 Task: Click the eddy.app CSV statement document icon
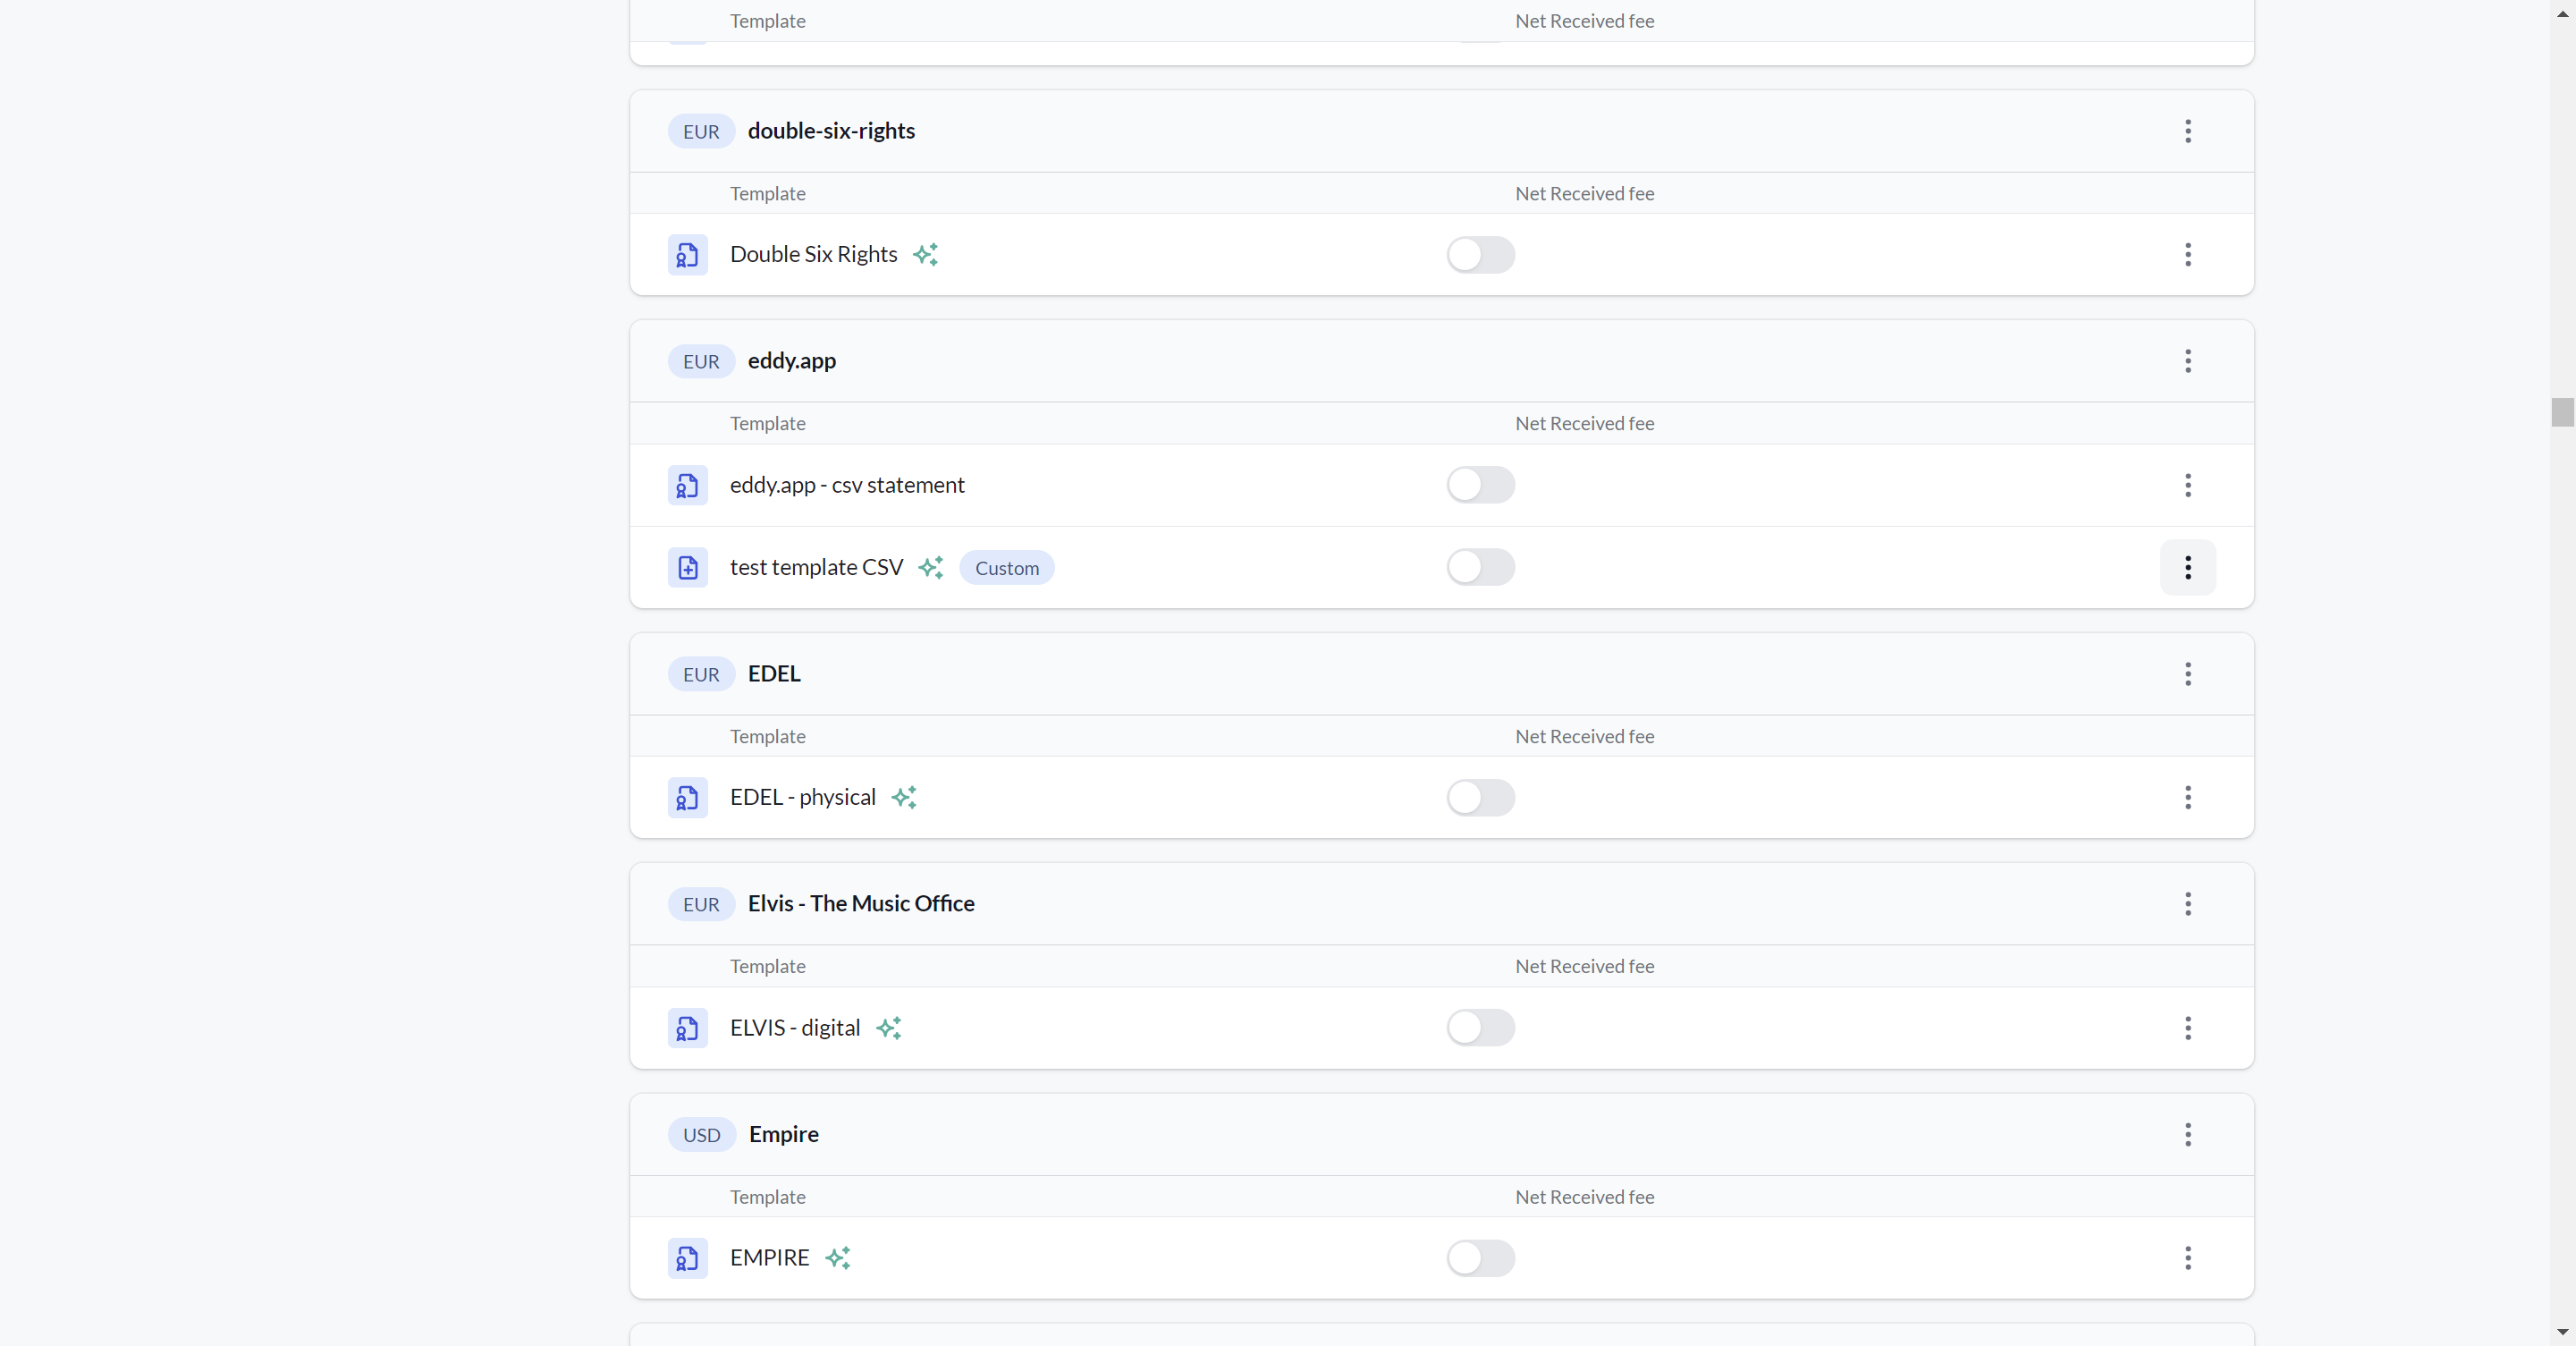point(688,484)
